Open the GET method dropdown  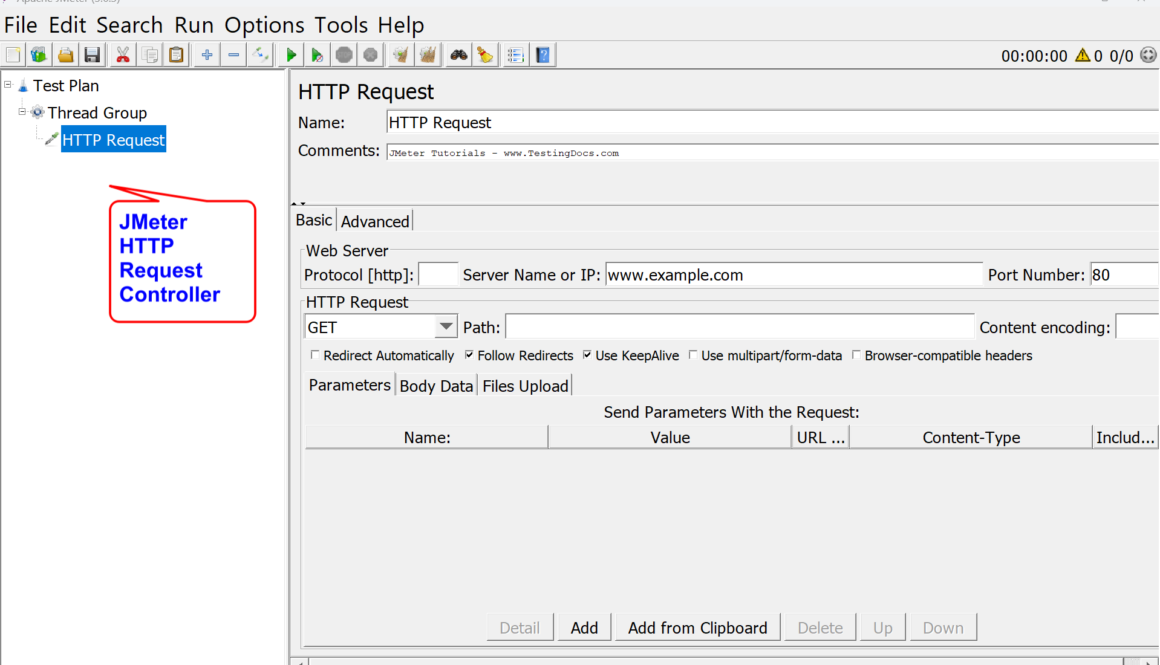[x=446, y=328]
